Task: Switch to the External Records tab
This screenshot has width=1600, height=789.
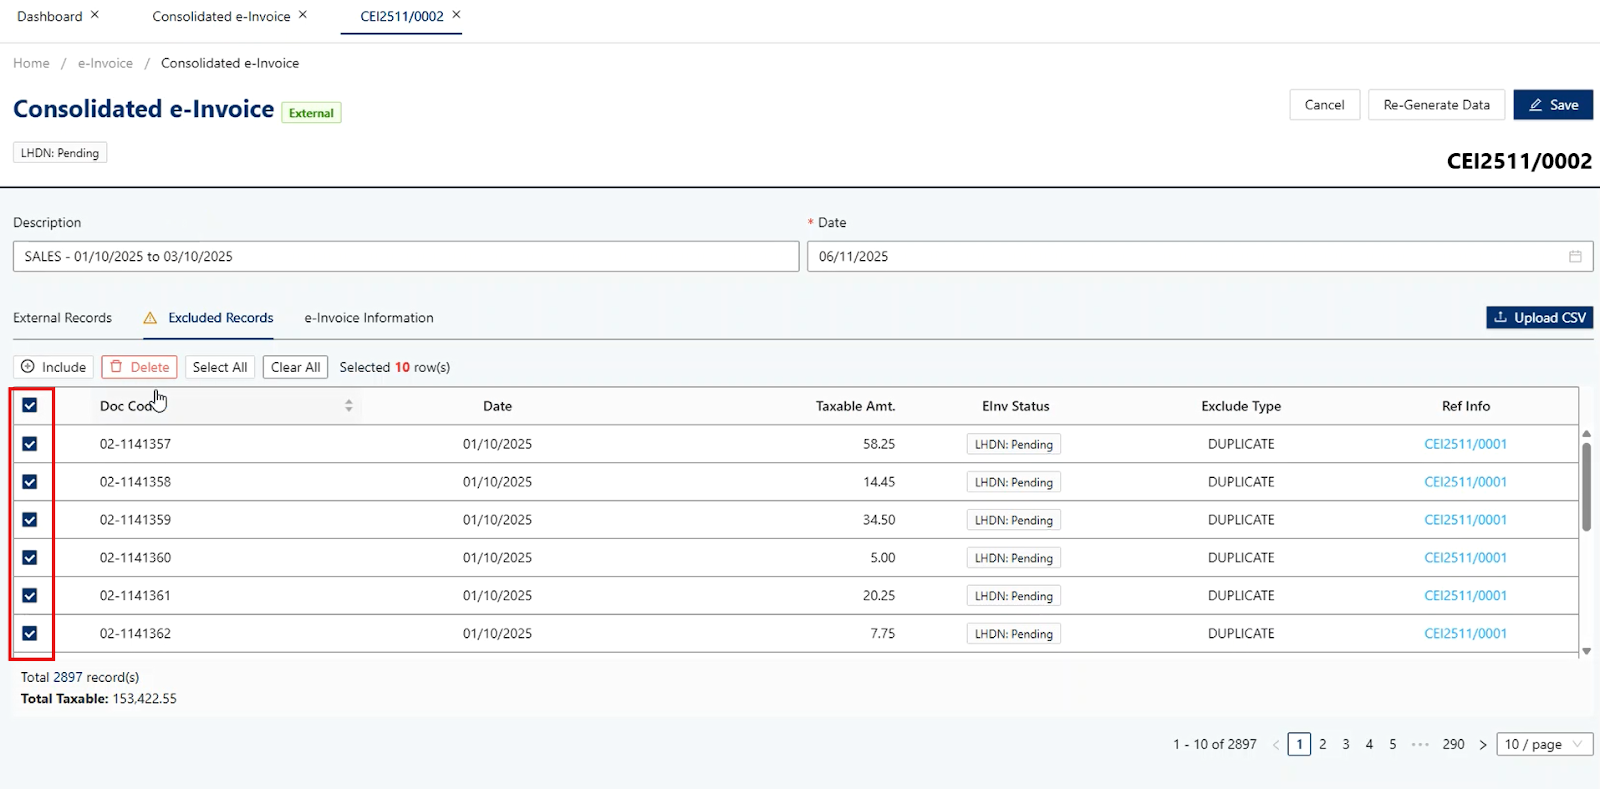Action: click(x=62, y=318)
